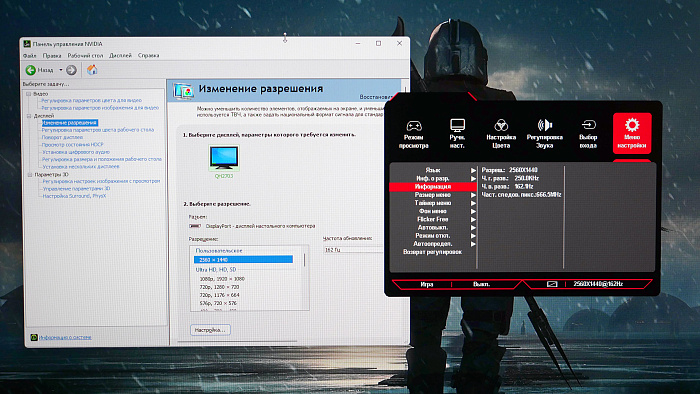700x394 pixels.
Task: Select the input selection icon
Action: pyautogui.click(x=588, y=125)
